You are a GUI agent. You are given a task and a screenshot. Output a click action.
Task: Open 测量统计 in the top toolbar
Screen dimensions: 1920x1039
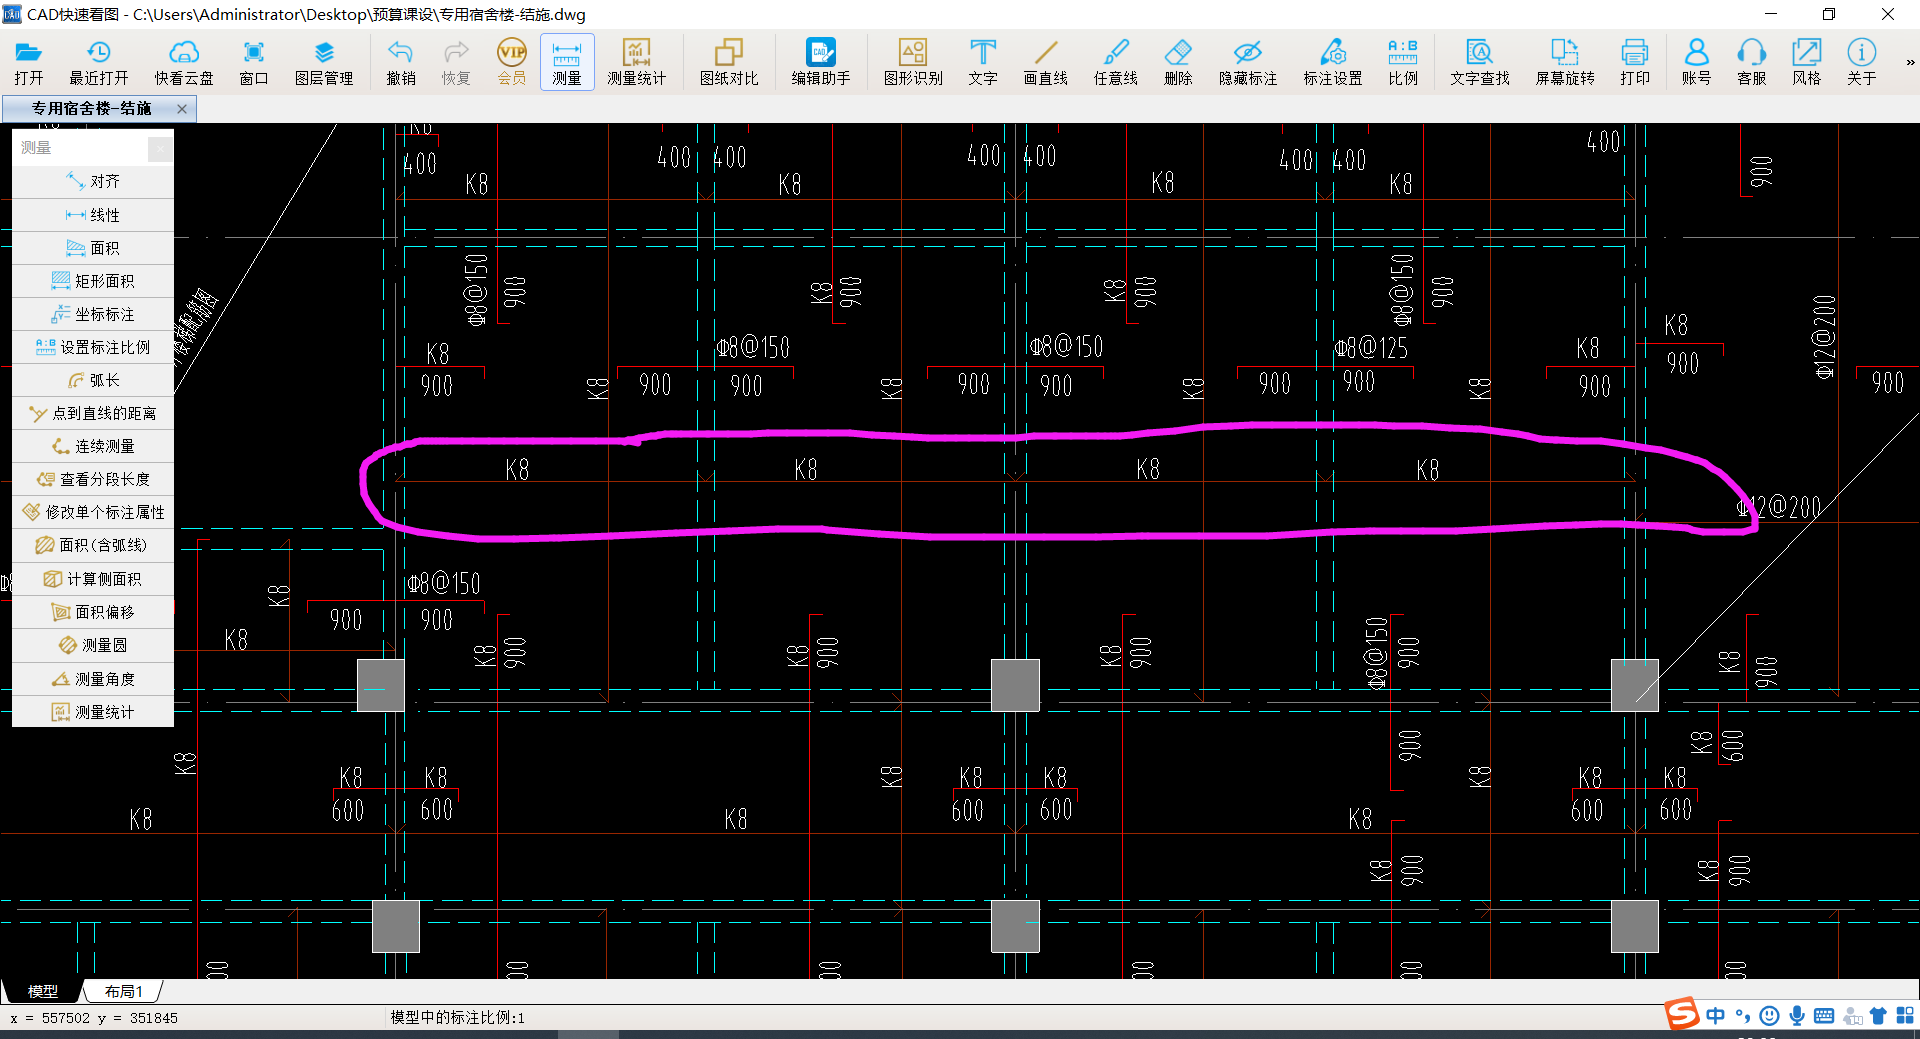pos(636,62)
